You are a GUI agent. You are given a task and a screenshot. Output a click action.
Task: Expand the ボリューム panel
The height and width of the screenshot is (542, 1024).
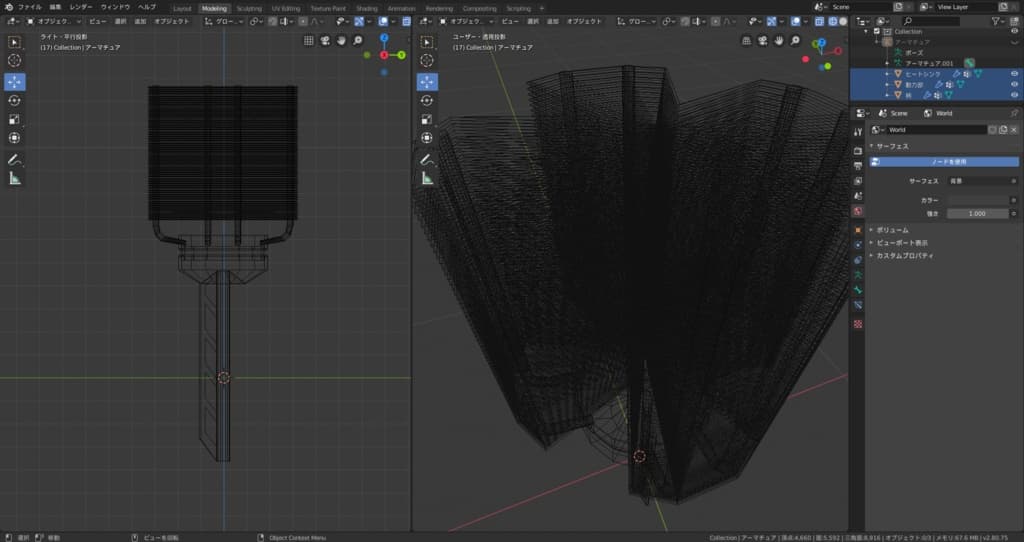point(893,229)
